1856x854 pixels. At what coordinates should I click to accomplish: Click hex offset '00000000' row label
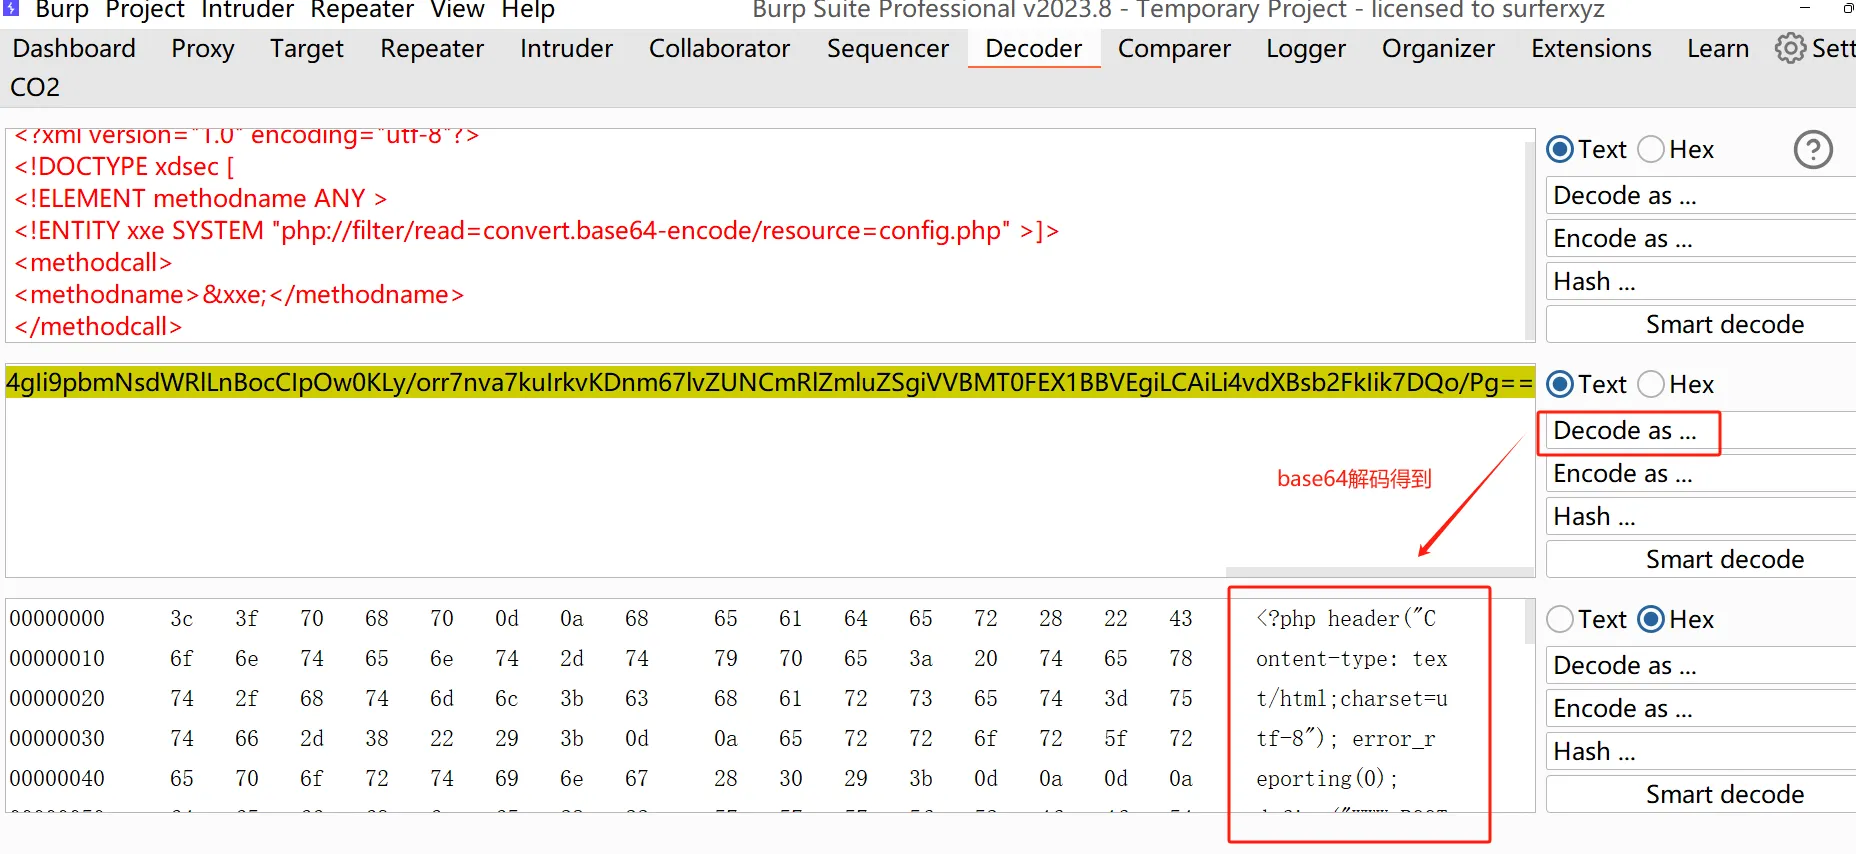pyautogui.click(x=57, y=619)
